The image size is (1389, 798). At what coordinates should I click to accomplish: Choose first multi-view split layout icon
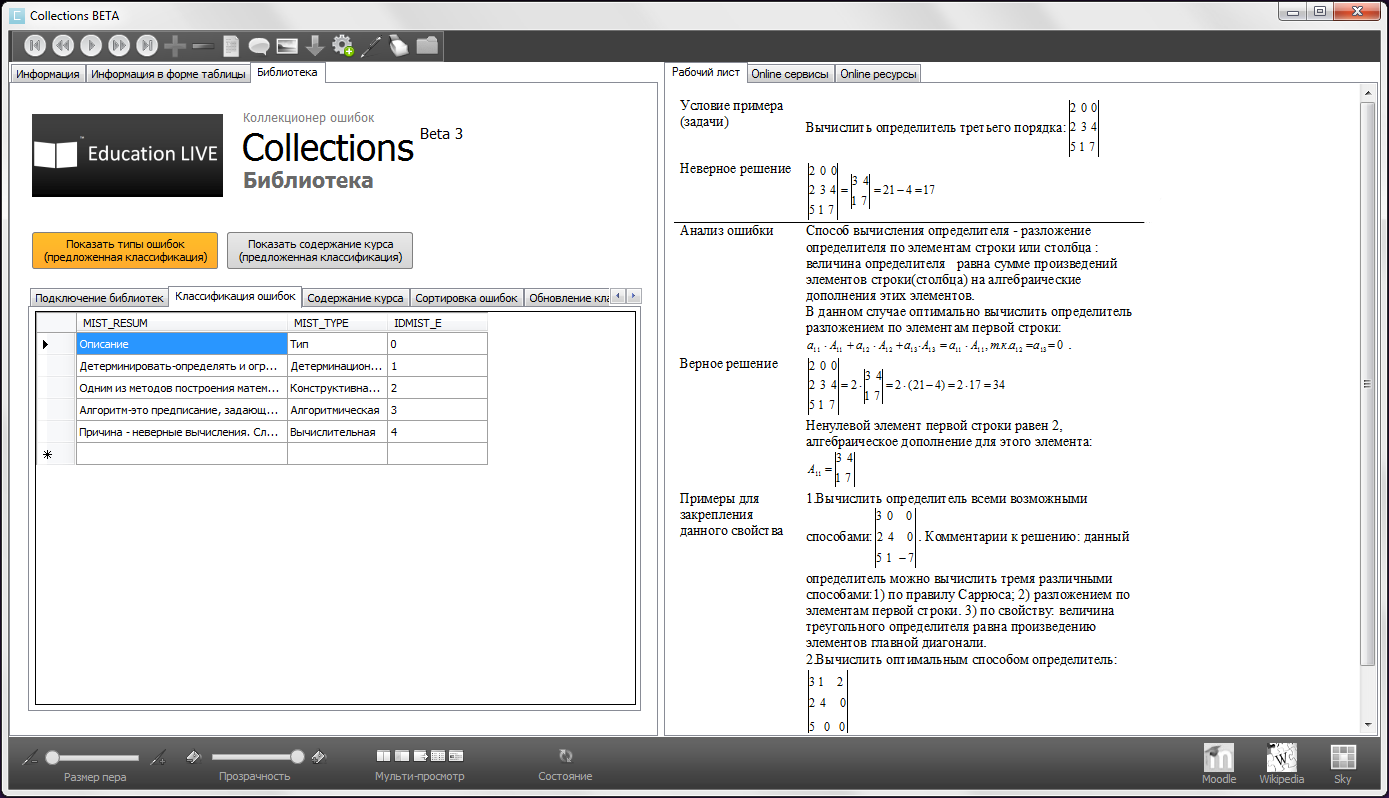tap(383, 756)
